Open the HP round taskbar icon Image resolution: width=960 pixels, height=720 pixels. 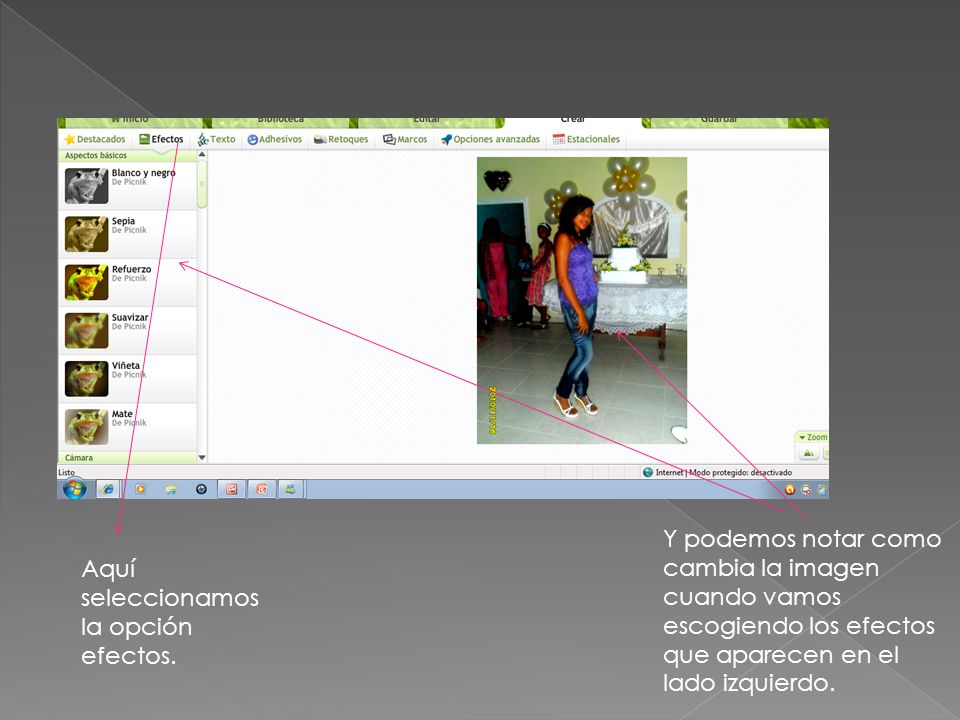[x=201, y=489]
